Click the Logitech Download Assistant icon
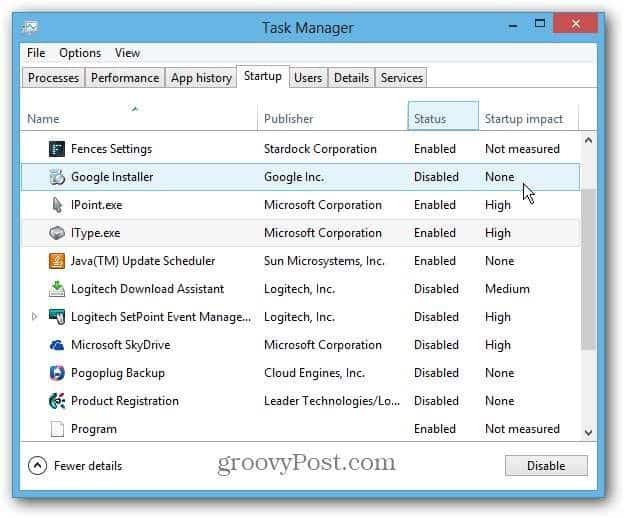Image resolution: width=625 pixels, height=518 pixels. point(57,289)
